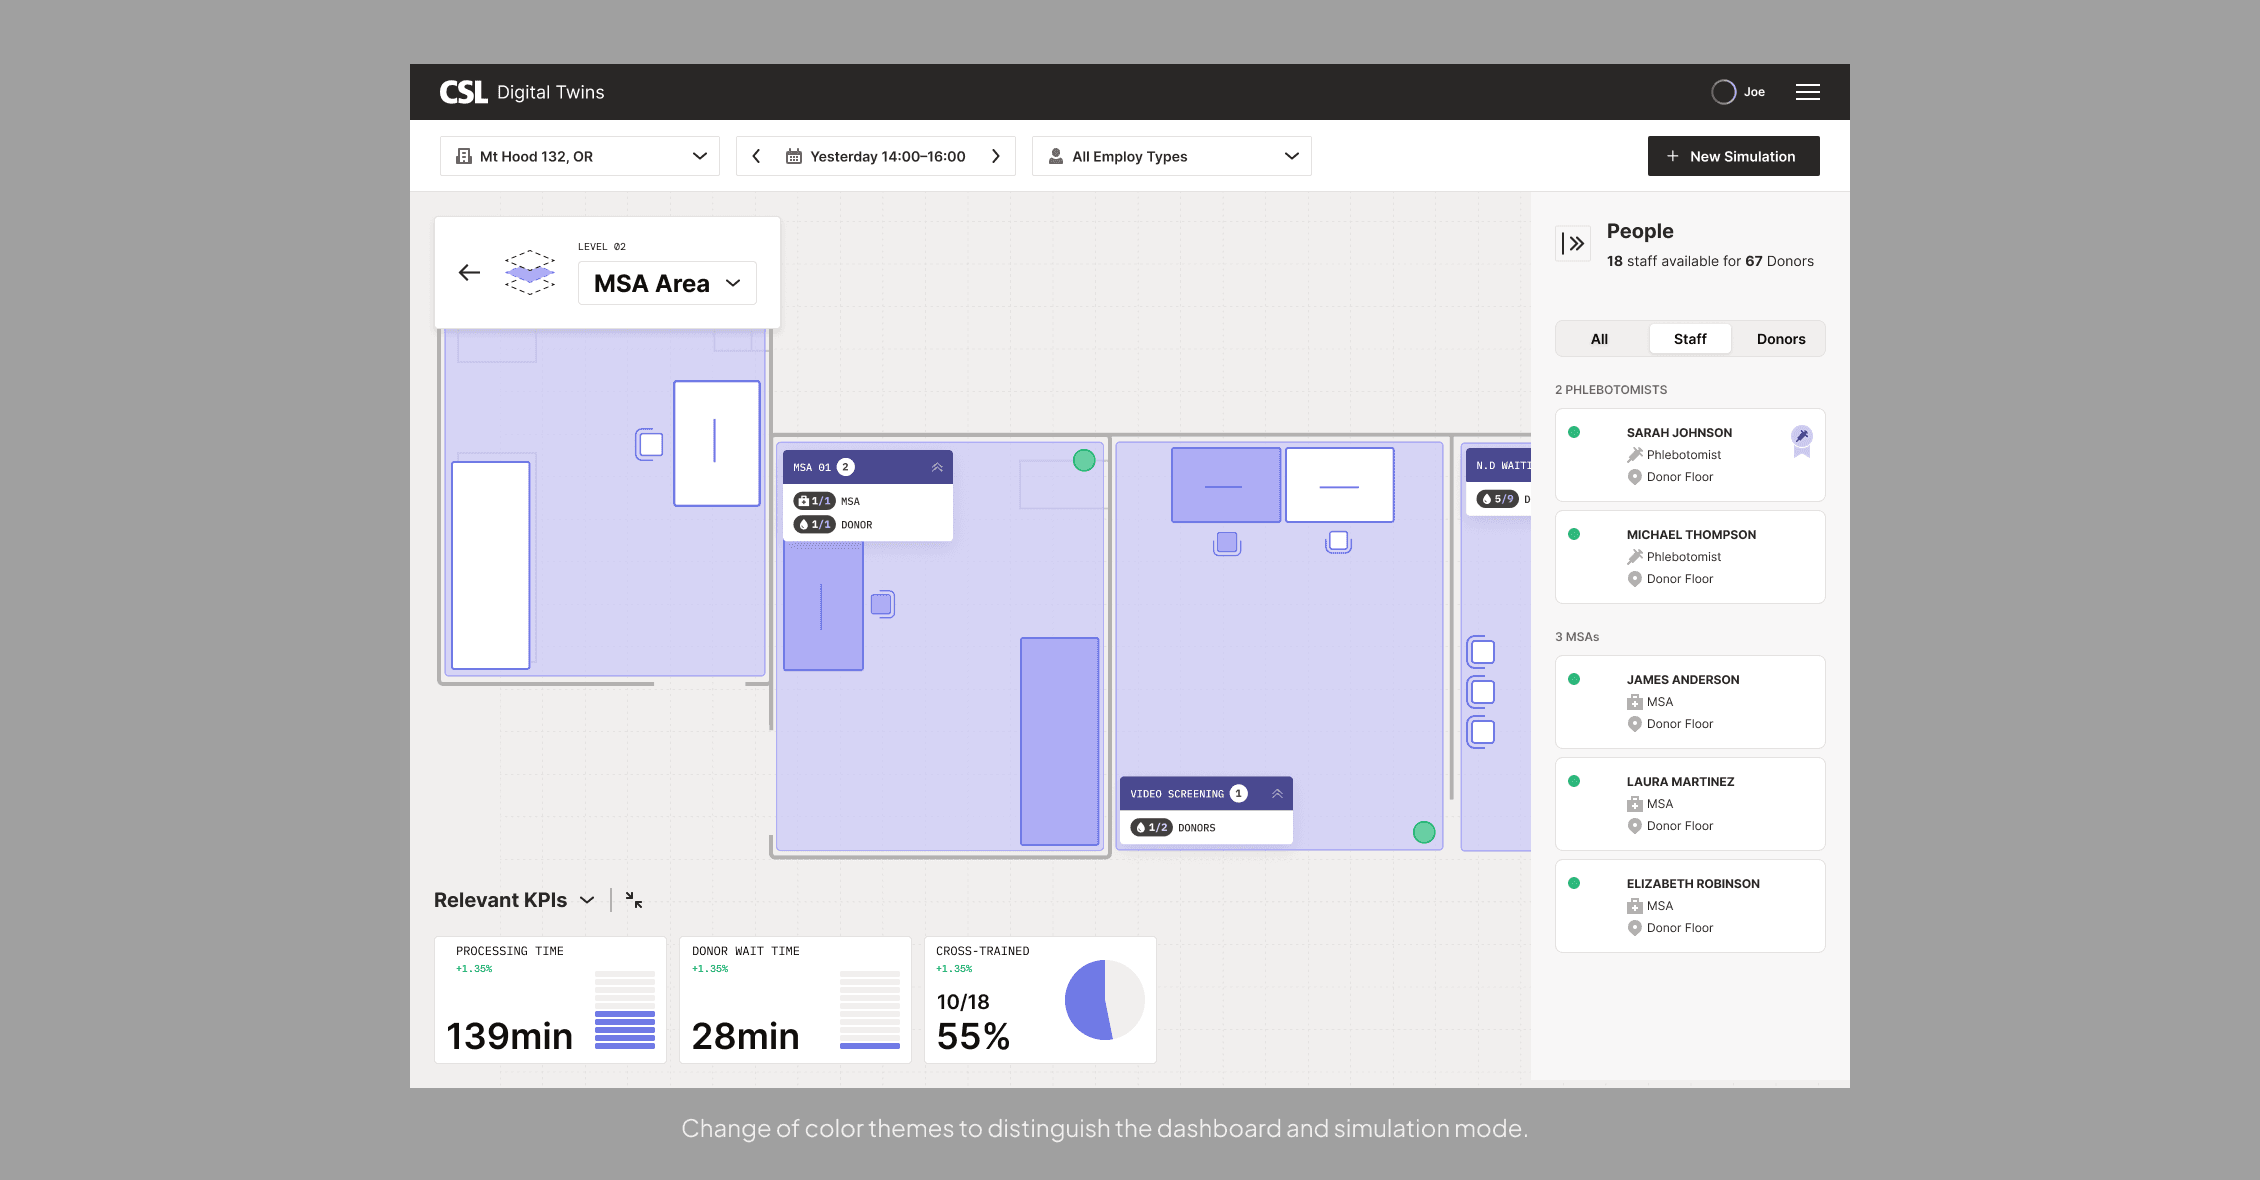Click top waiting chair in N.D area
Screen dimensions: 2260x1180
pyautogui.click(x=1481, y=652)
